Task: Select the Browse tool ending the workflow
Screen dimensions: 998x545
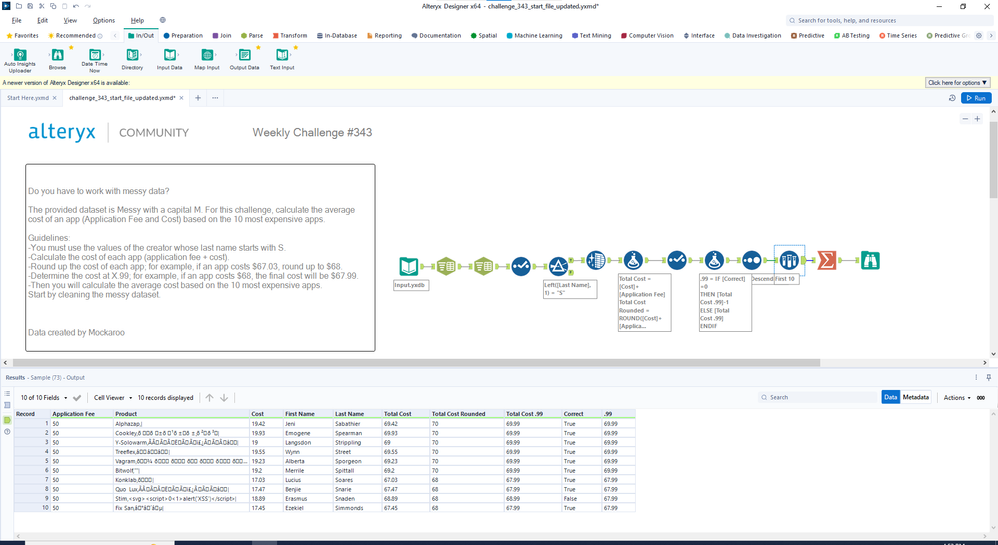Action: 870,260
